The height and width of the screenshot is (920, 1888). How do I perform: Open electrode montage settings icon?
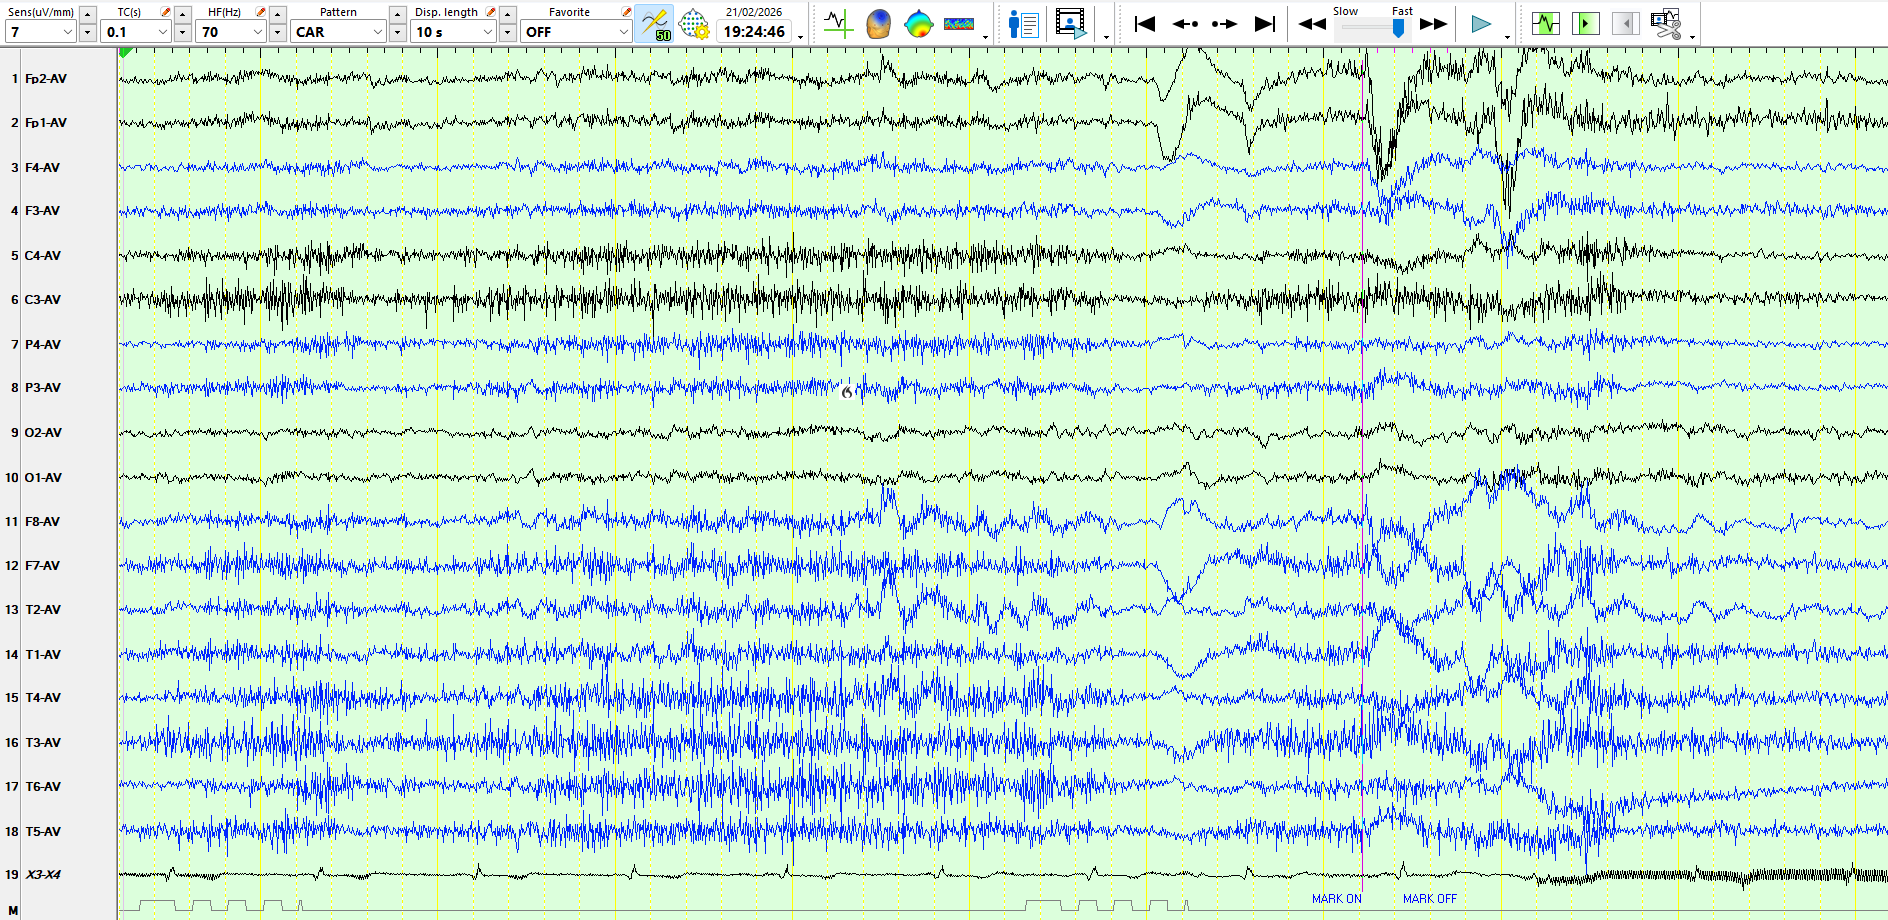[693, 24]
